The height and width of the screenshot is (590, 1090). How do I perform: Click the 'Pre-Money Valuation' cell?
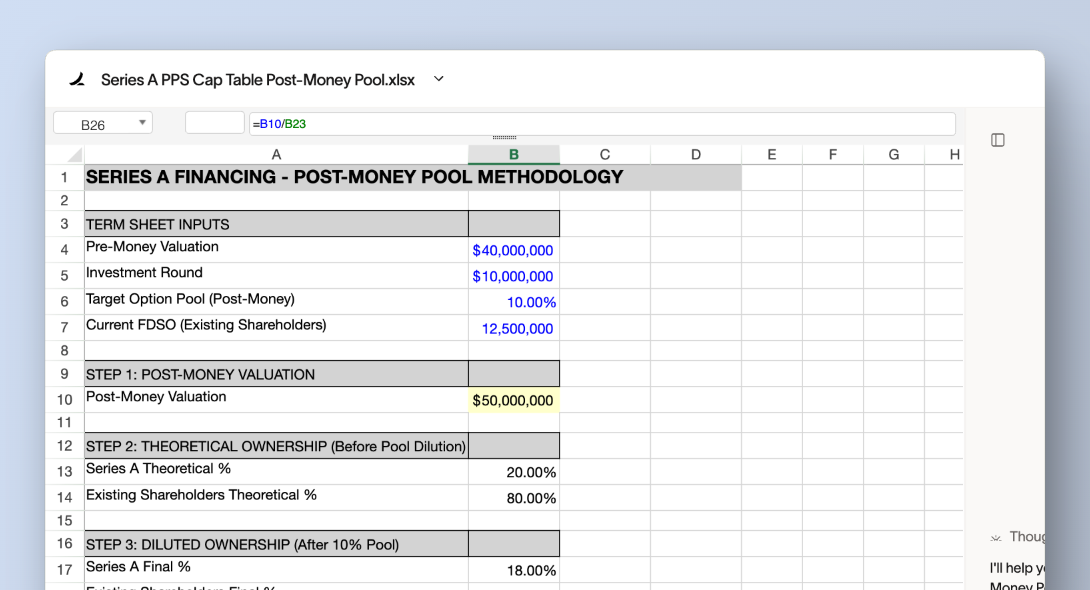276,249
